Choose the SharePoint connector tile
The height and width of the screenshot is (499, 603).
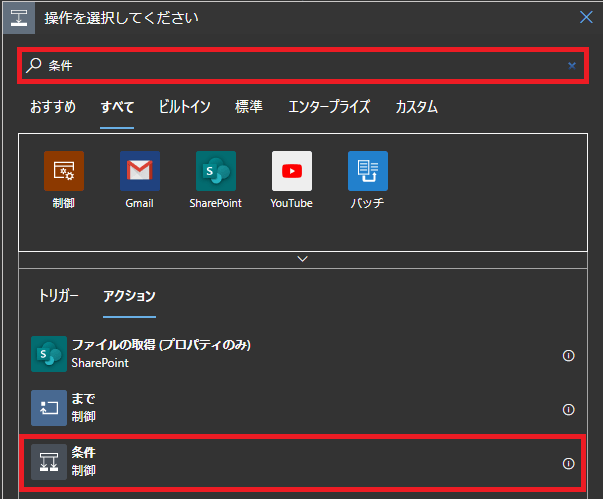(216, 171)
